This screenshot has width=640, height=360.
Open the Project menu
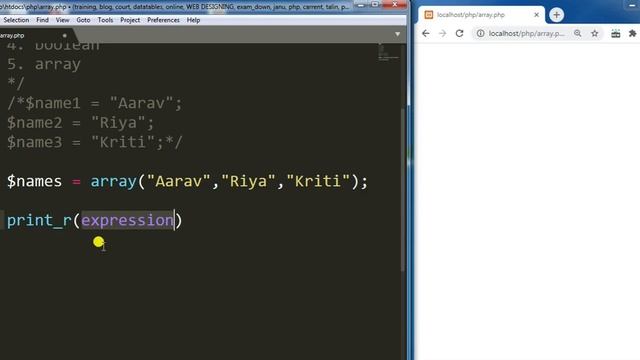130,20
